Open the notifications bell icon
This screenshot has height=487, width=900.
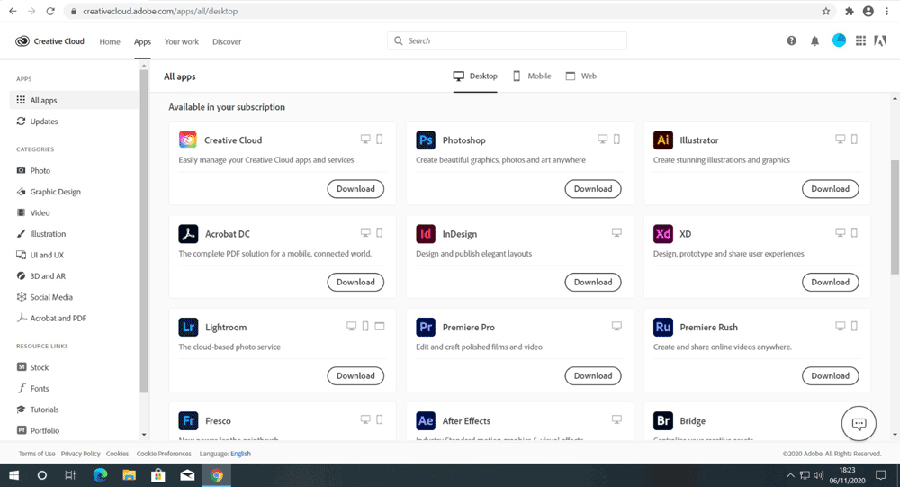click(x=815, y=41)
